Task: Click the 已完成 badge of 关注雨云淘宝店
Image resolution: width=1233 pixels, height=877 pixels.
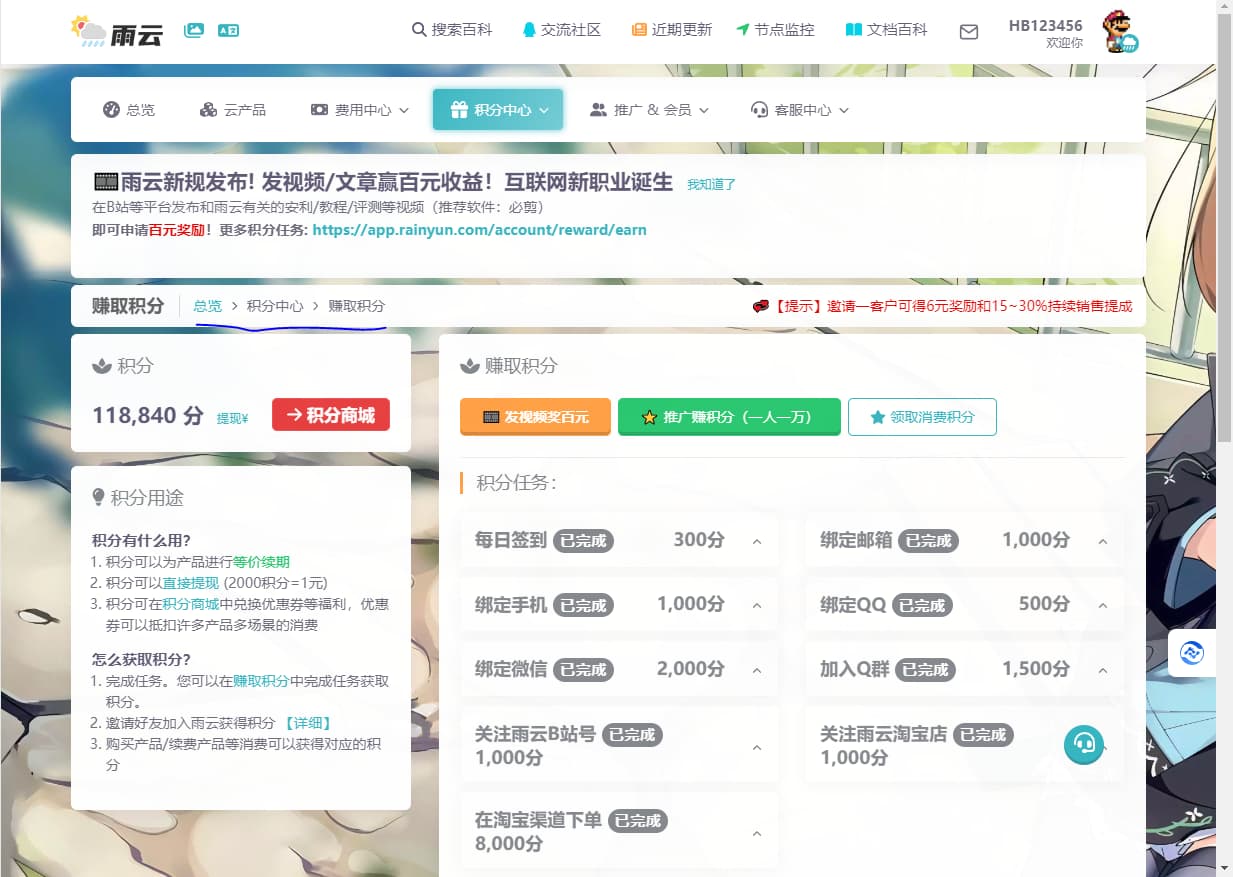Action: (x=983, y=735)
